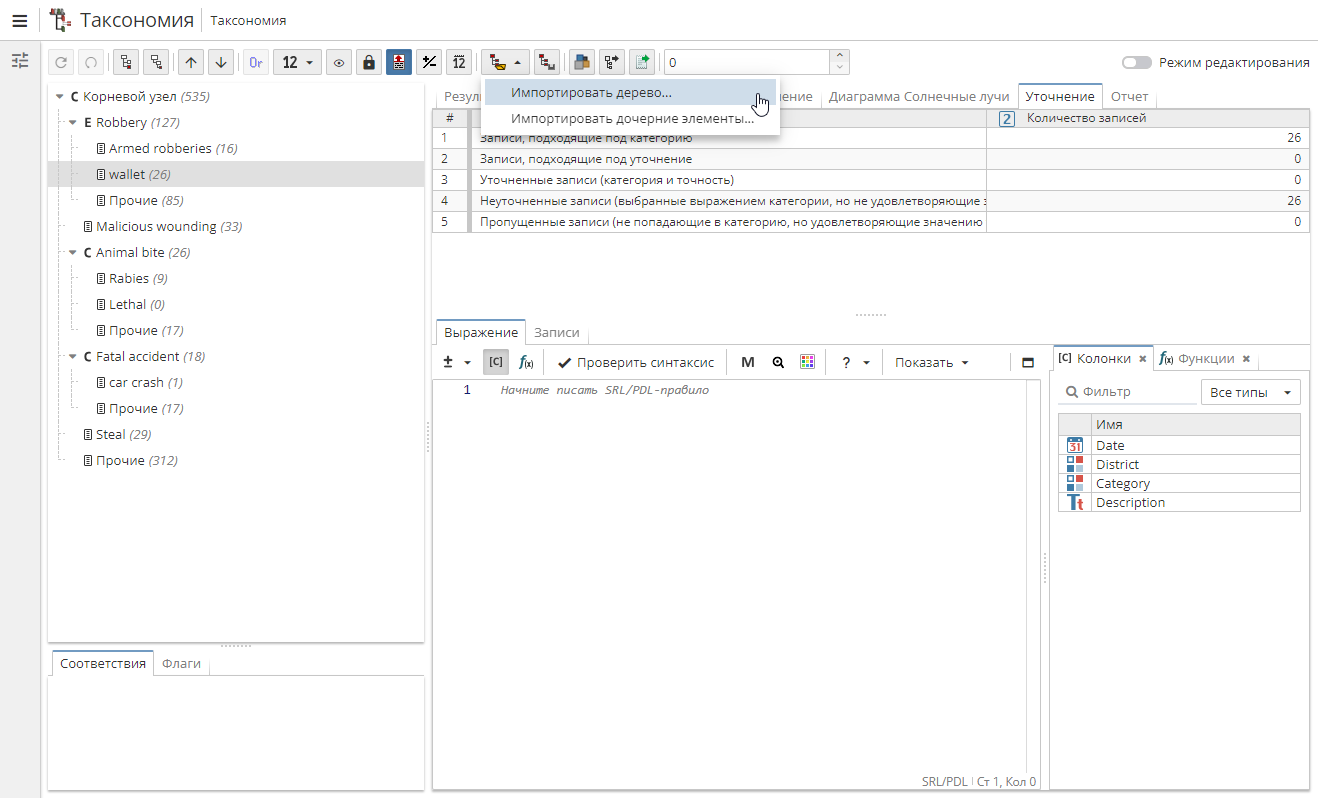Open the 'Все типы' dropdown
The width and height of the screenshot is (1318, 798).
(x=1250, y=392)
